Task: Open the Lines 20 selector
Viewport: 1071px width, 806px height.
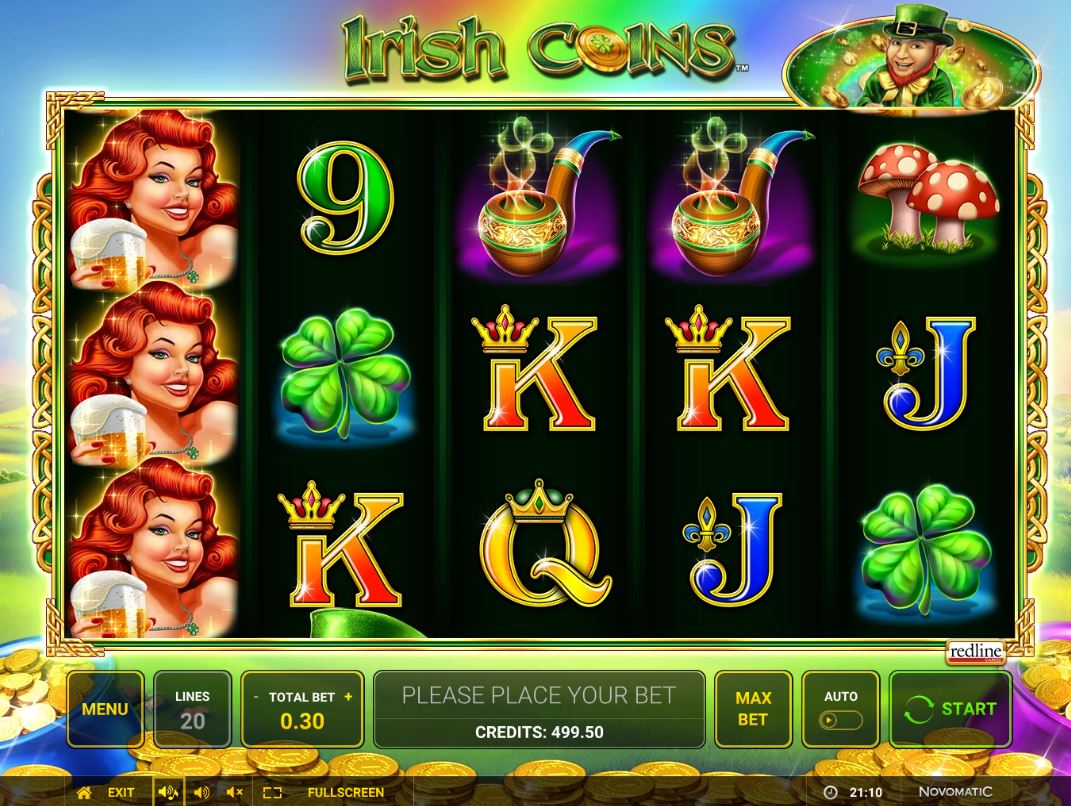Action: click(192, 709)
